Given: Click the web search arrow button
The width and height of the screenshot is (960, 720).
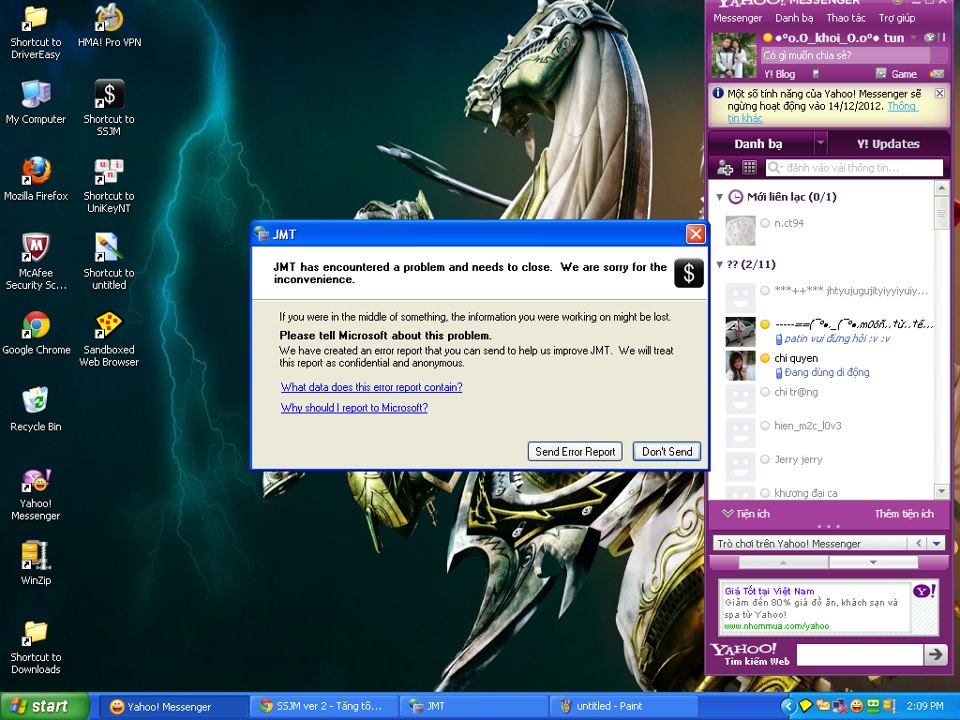Looking at the screenshot, I should [x=935, y=654].
